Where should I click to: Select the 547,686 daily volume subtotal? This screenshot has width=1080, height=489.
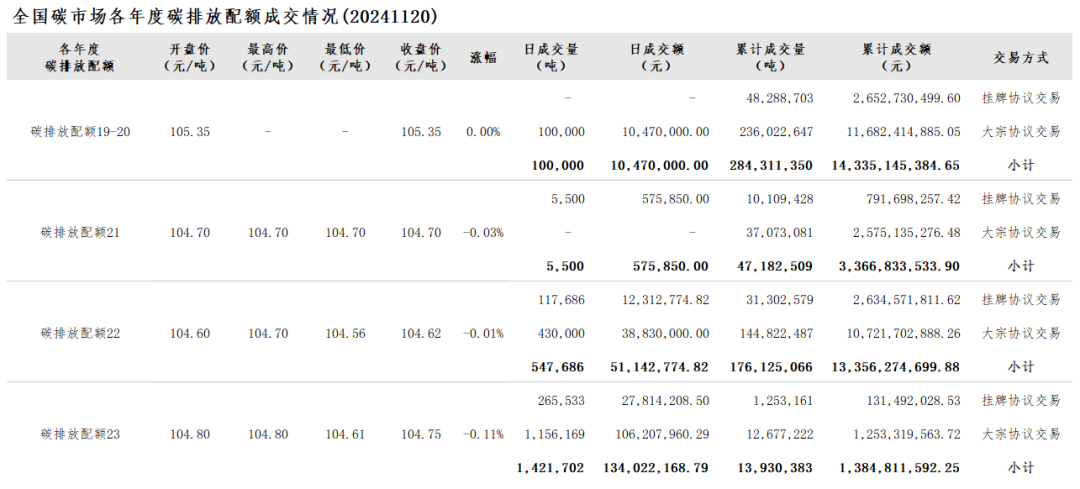coord(557,367)
